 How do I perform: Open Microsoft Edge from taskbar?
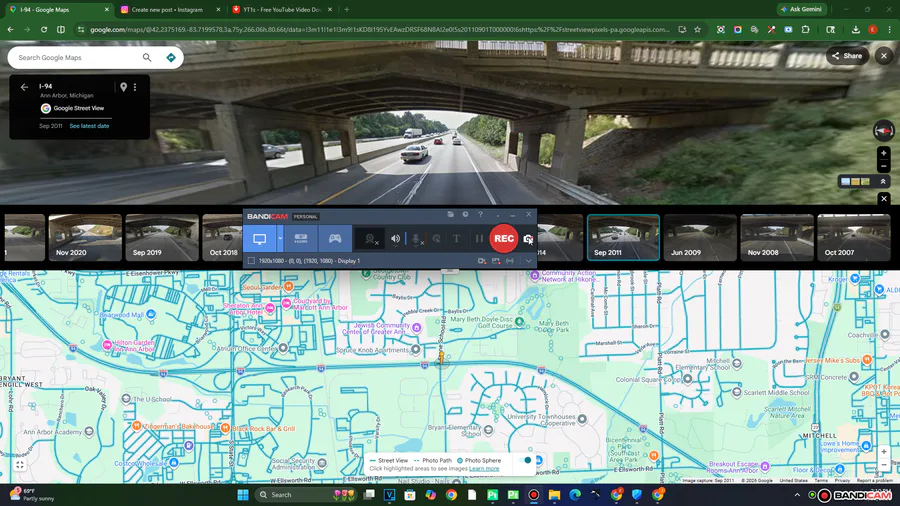pos(575,495)
